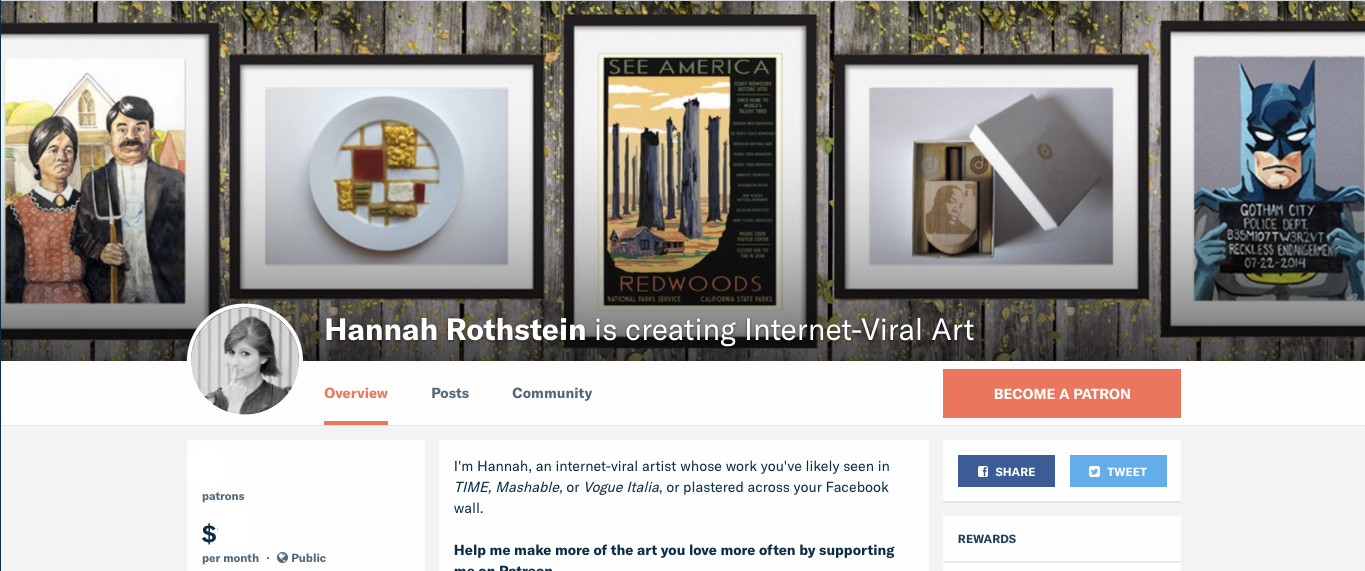The height and width of the screenshot is (571, 1365).
Task: Open Hannah Rothstein's profile avatar
Action: pos(245,361)
